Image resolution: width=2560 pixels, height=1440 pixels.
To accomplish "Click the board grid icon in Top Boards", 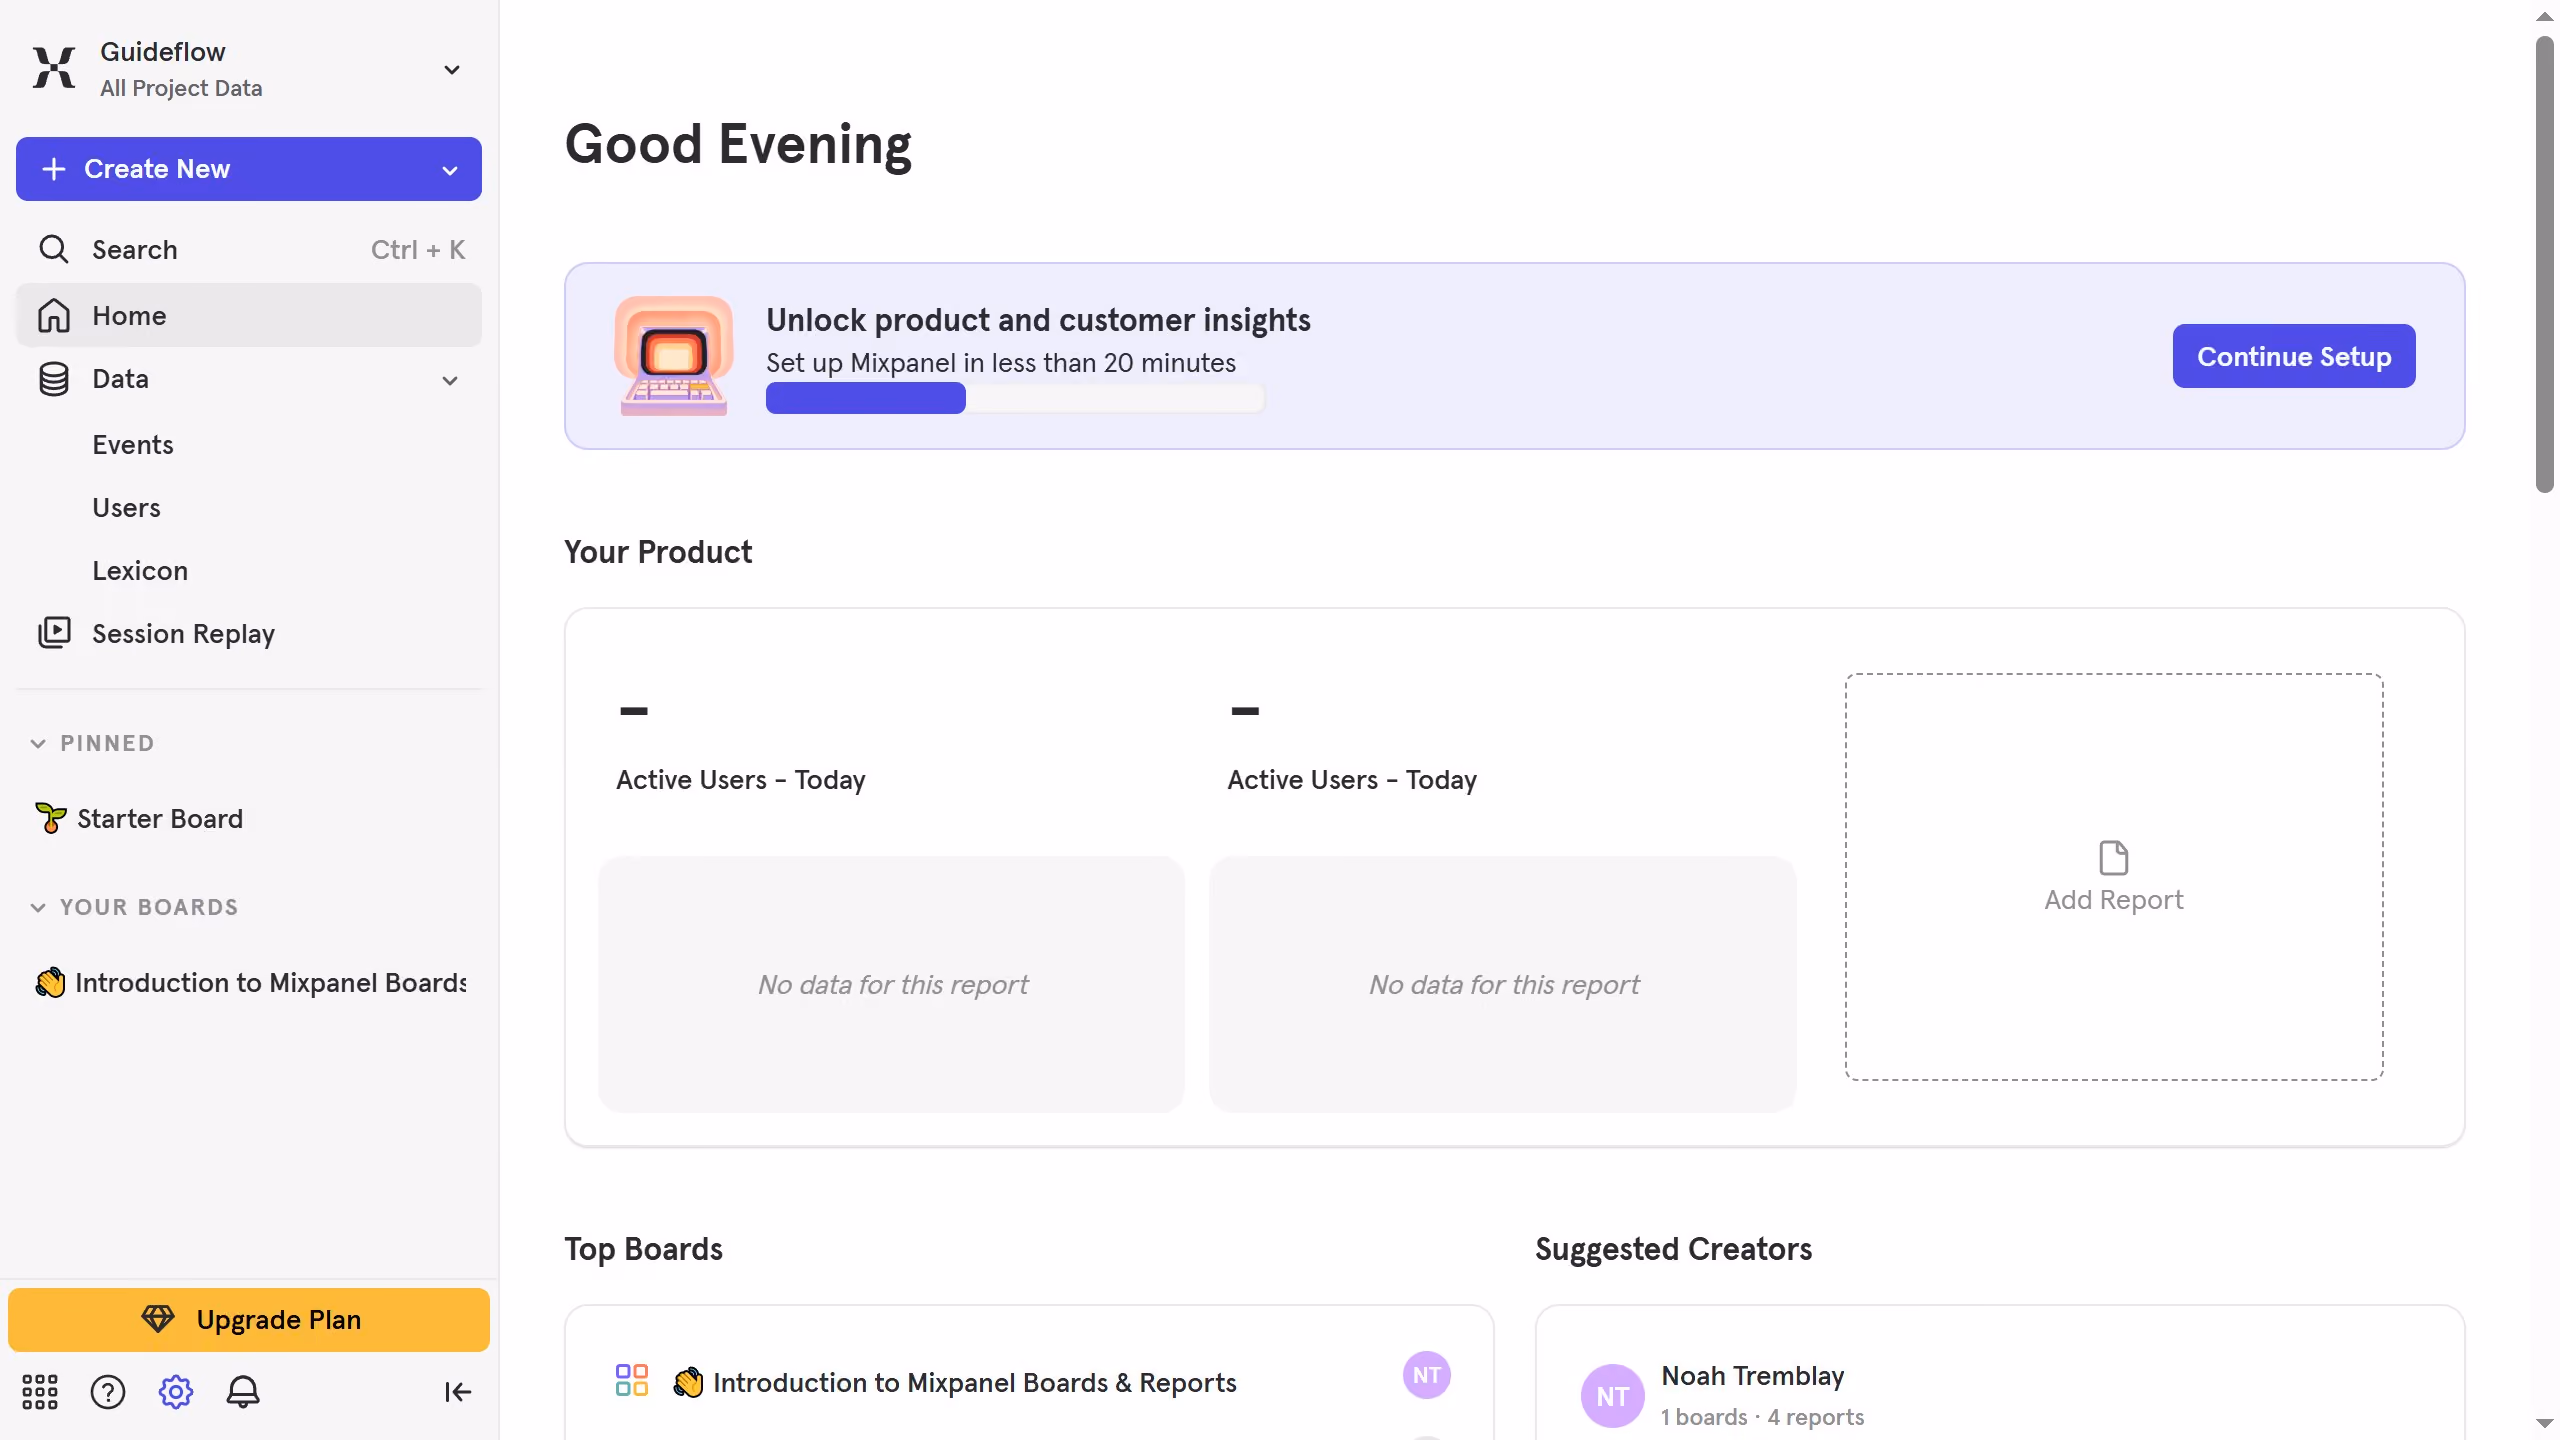I will (632, 1380).
